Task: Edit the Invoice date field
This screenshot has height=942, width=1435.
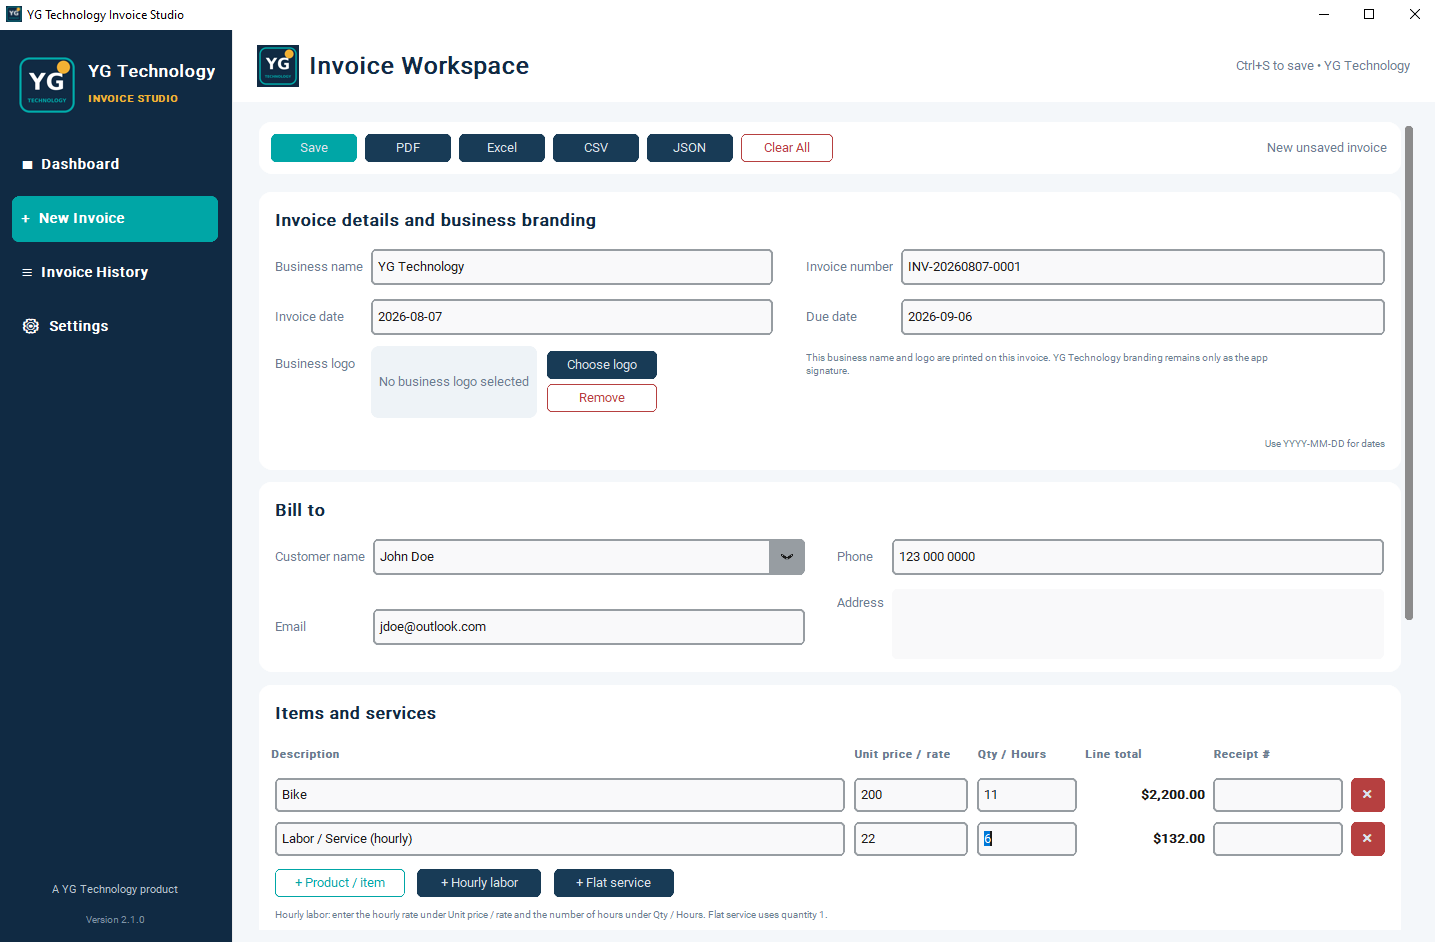Action: tap(572, 317)
